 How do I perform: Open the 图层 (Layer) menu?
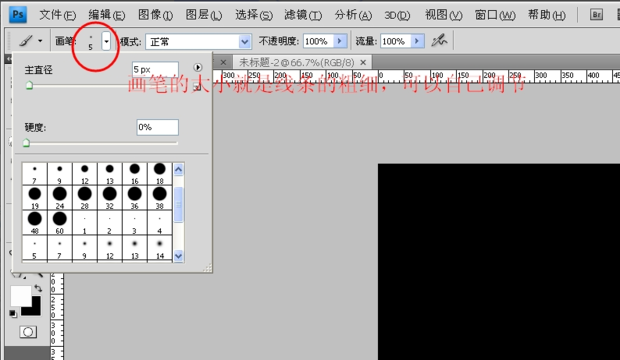pyautogui.click(x=204, y=15)
